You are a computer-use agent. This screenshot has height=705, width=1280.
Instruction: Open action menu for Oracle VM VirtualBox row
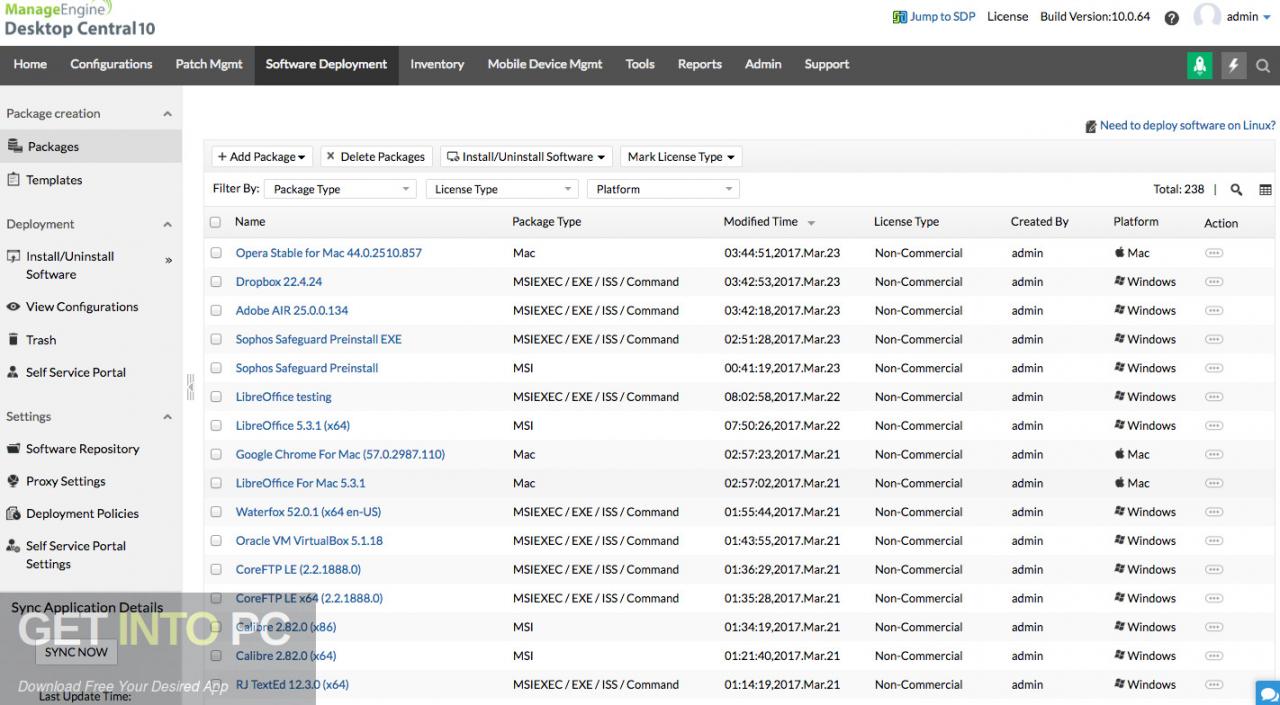click(1214, 541)
